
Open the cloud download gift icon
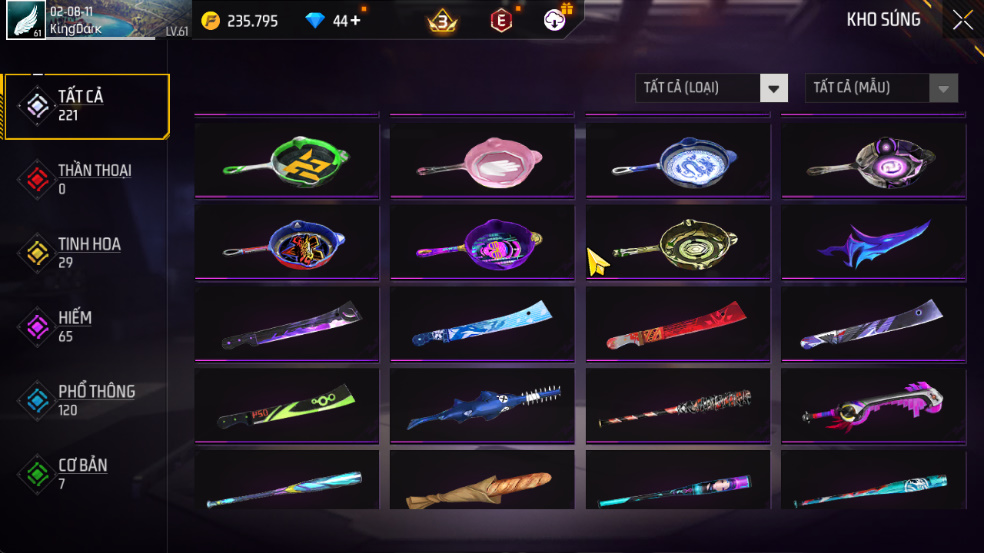click(554, 20)
